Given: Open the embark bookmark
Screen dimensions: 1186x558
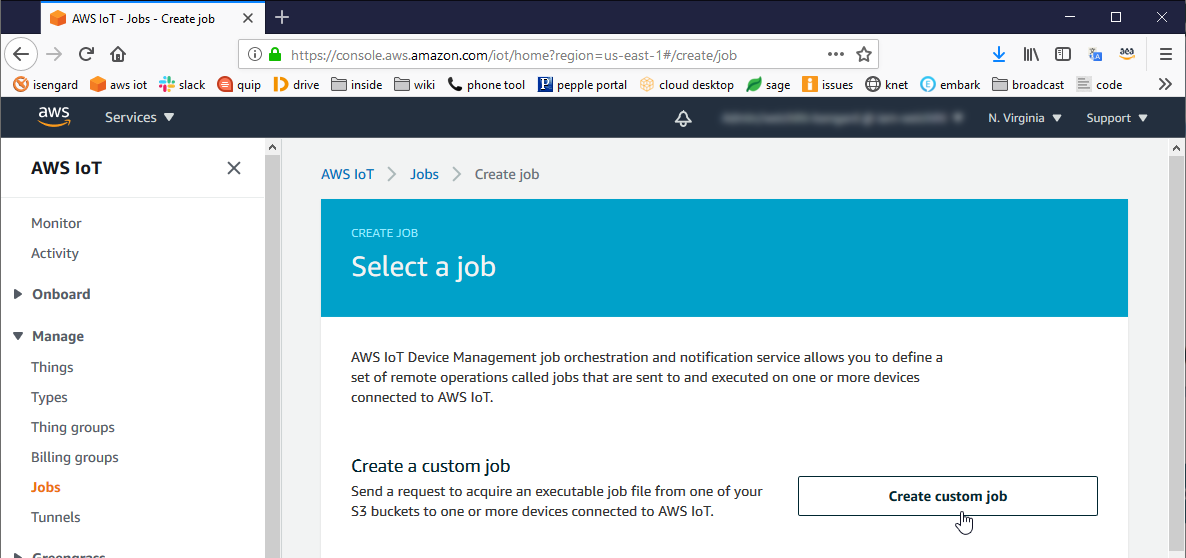Looking at the screenshot, I should pyautogui.click(x=950, y=85).
